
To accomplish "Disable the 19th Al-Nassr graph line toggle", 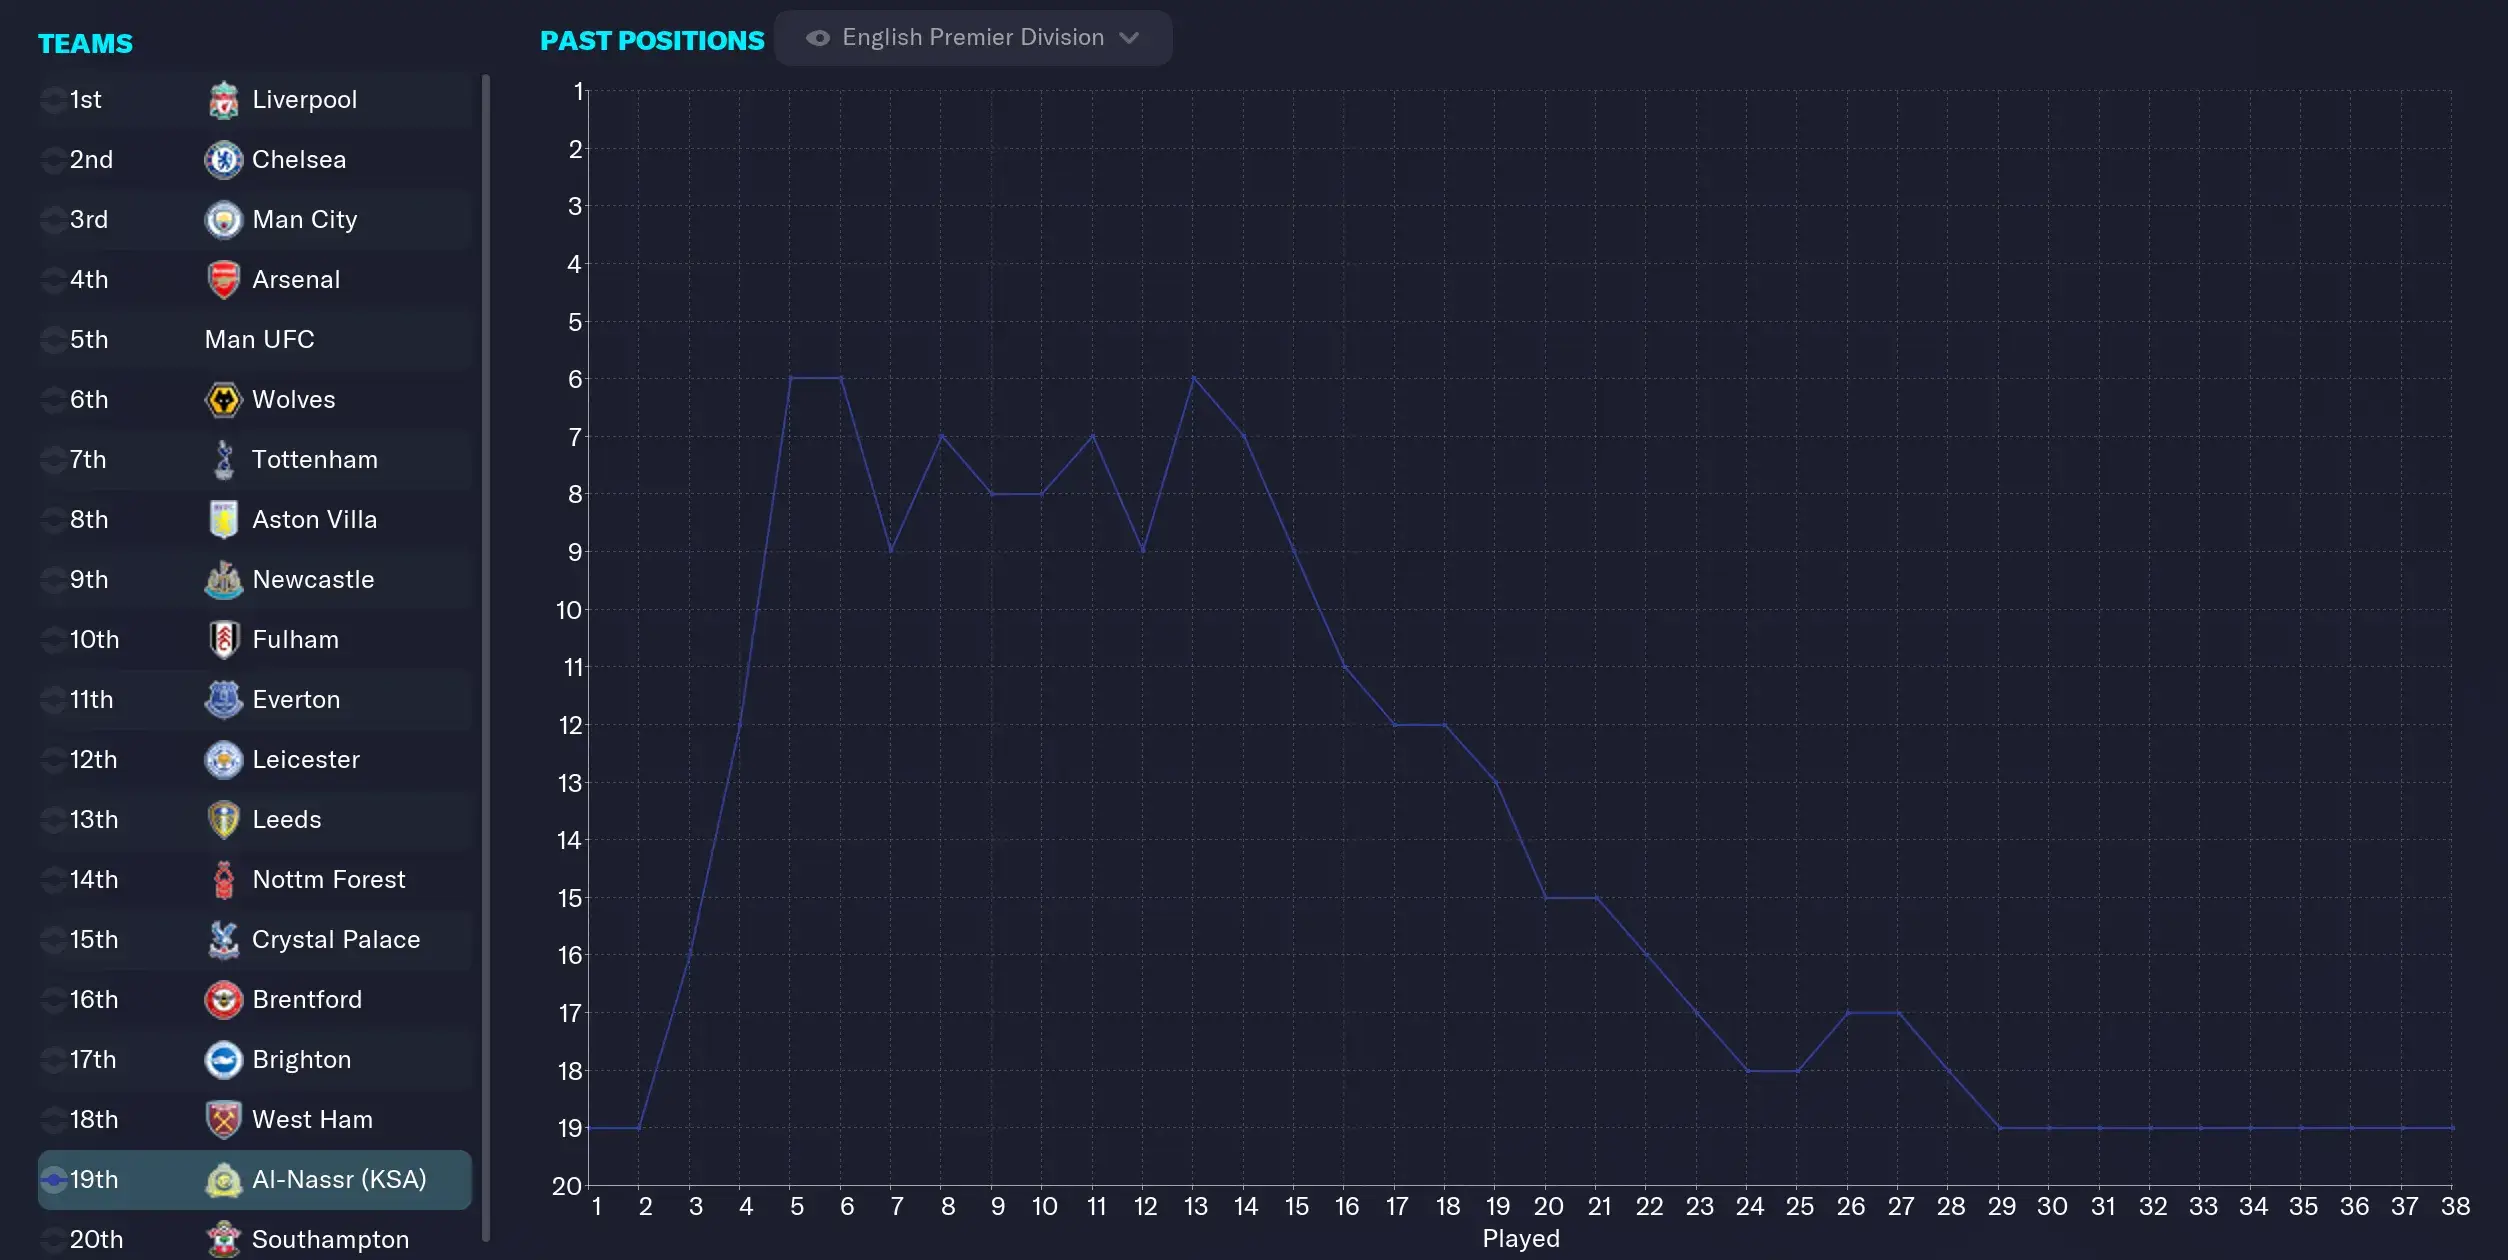I will point(53,1180).
